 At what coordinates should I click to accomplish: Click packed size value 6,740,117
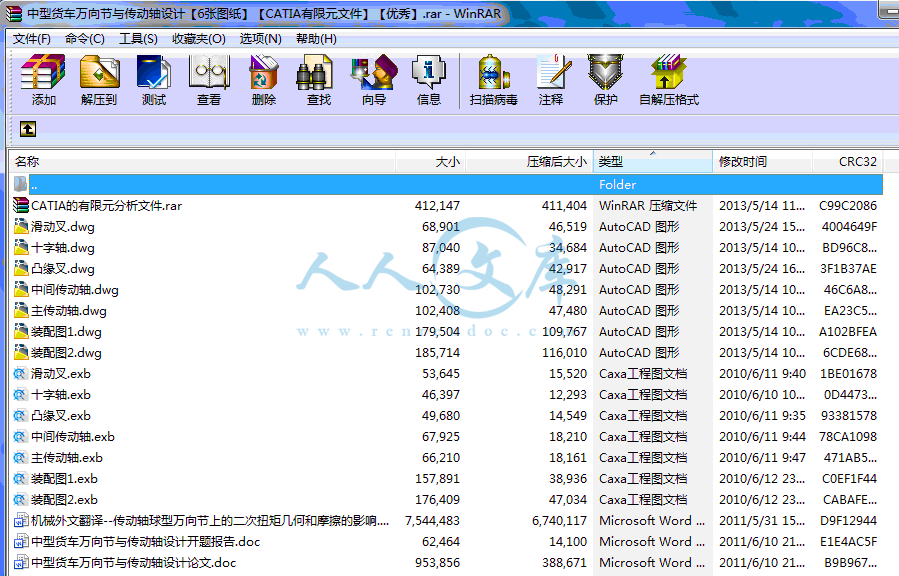(x=560, y=520)
